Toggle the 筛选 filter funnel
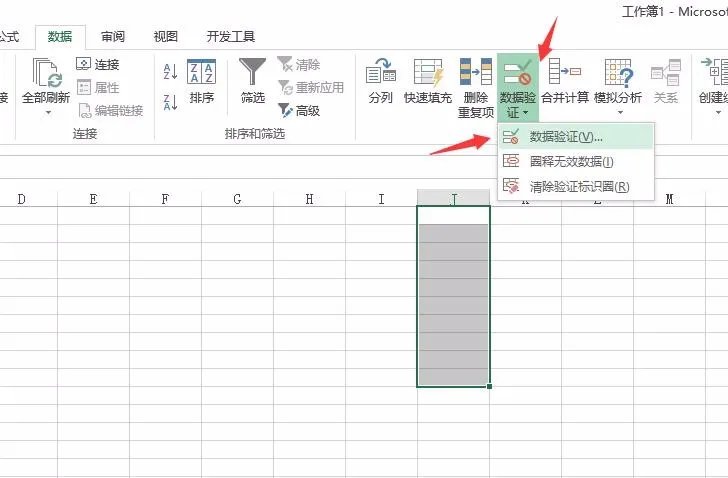 pyautogui.click(x=253, y=71)
